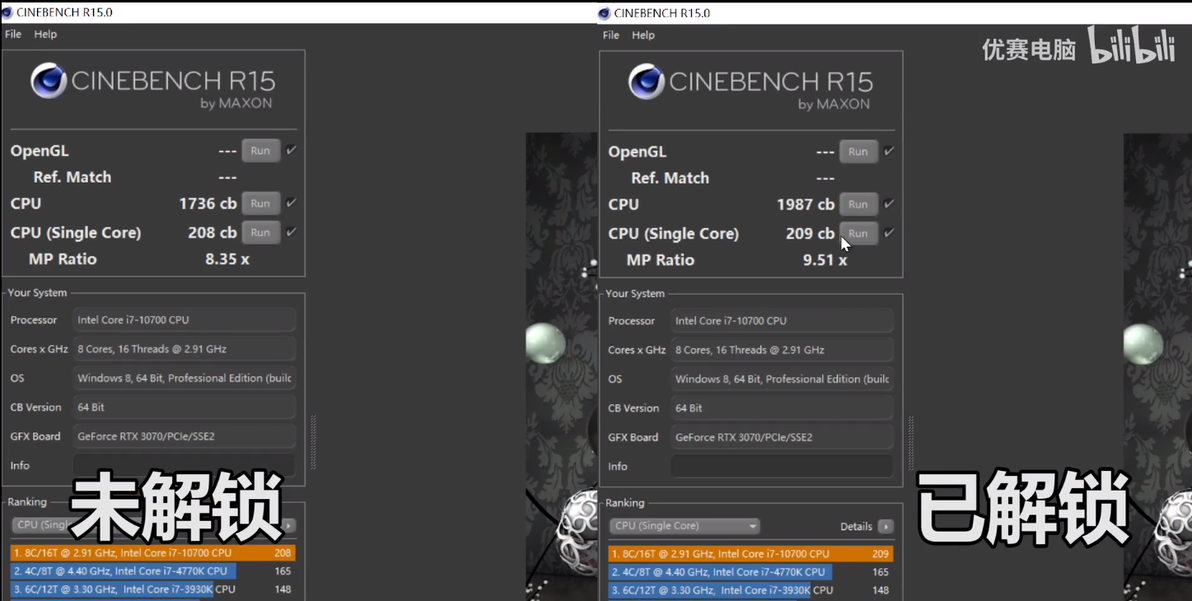Click Cinebench app icon in right window title bar

[604, 13]
